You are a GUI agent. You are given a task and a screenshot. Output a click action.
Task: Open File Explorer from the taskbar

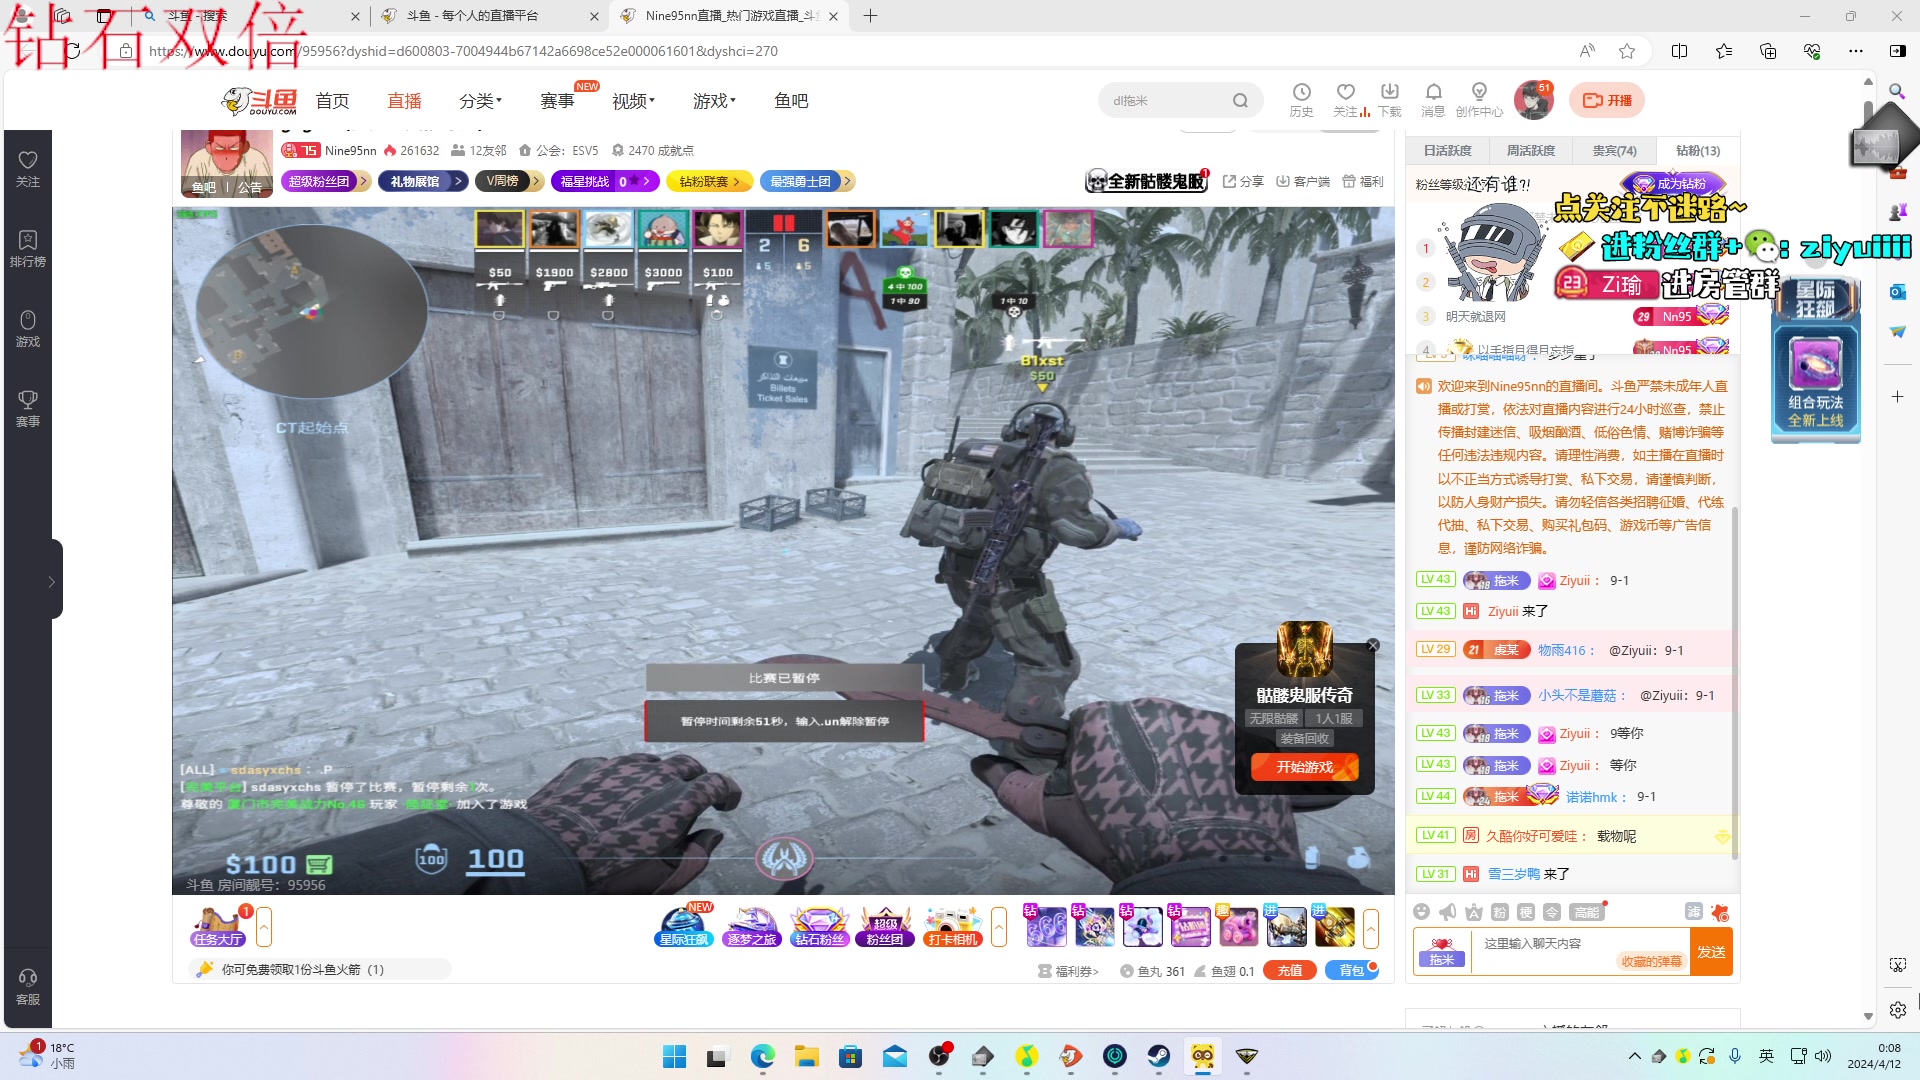point(806,1056)
